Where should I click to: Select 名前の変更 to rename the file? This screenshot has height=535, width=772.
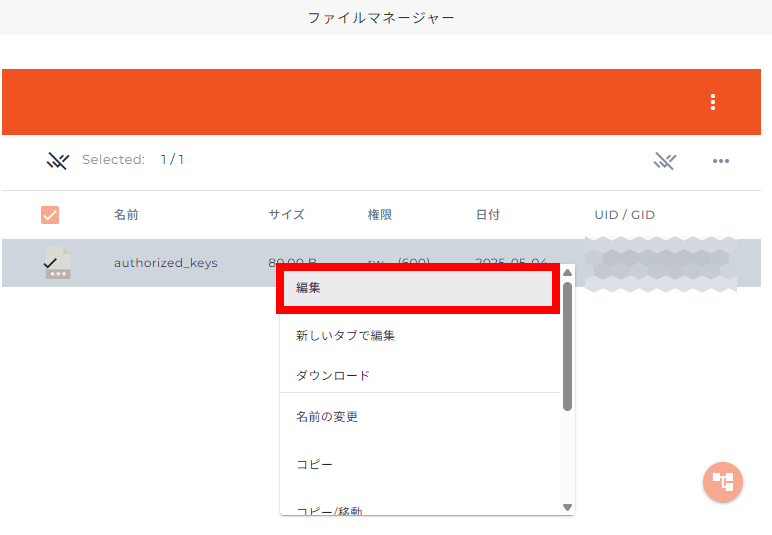[327, 417]
